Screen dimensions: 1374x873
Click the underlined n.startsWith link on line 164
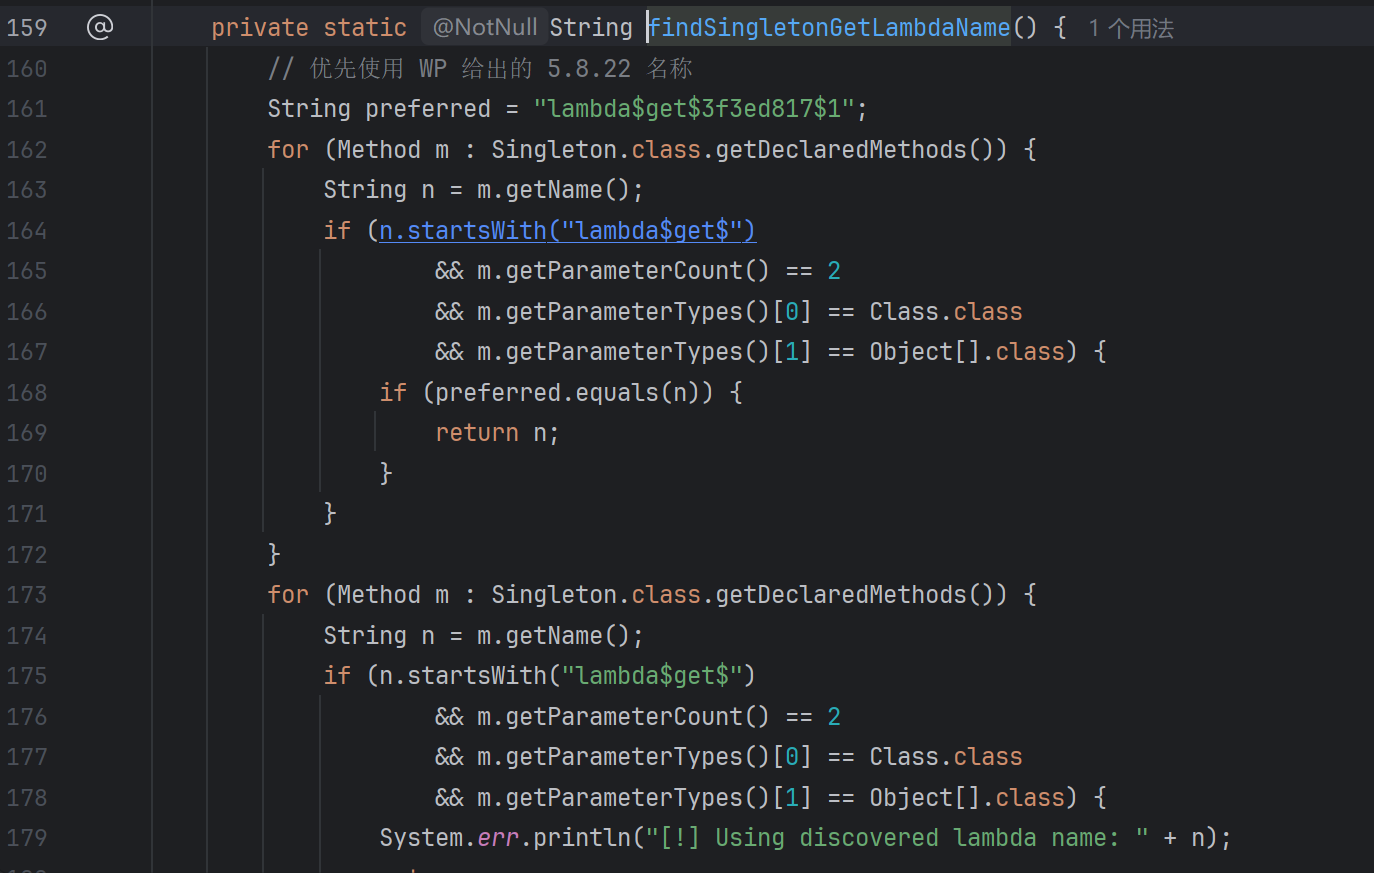pyautogui.click(x=567, y=231)
